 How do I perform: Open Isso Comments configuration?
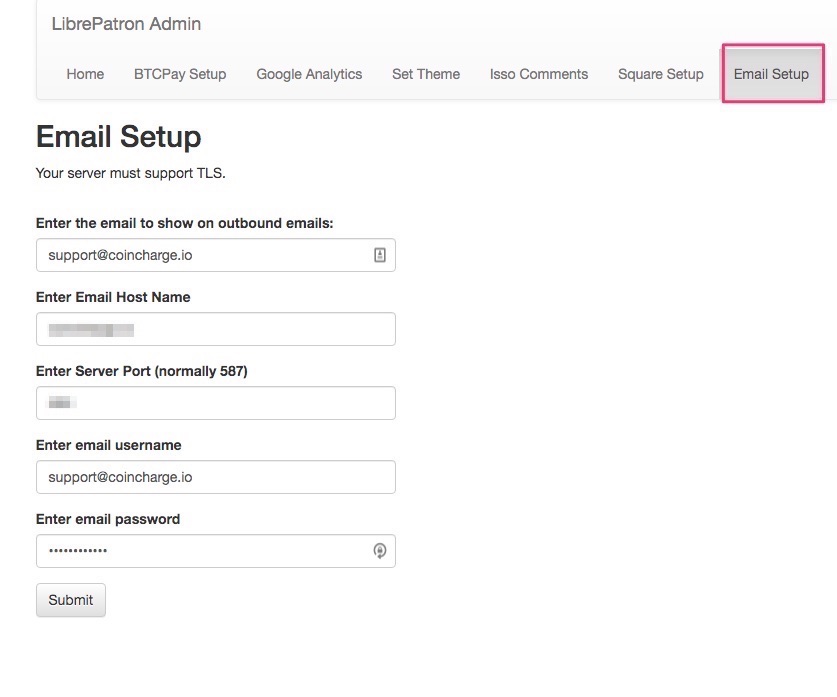pos(539,74)
